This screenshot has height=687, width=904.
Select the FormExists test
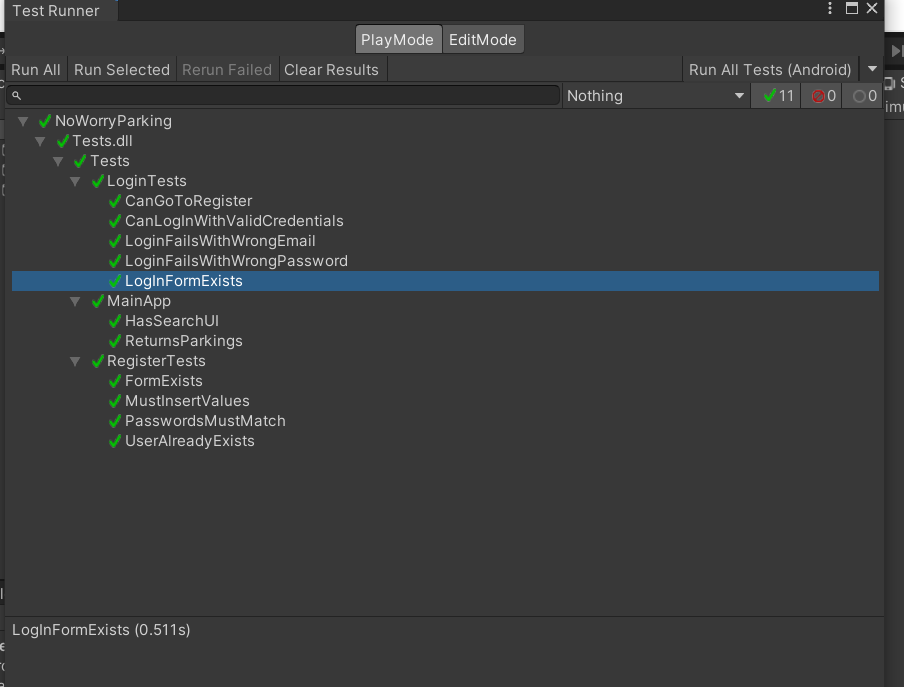tap(445, 381)
